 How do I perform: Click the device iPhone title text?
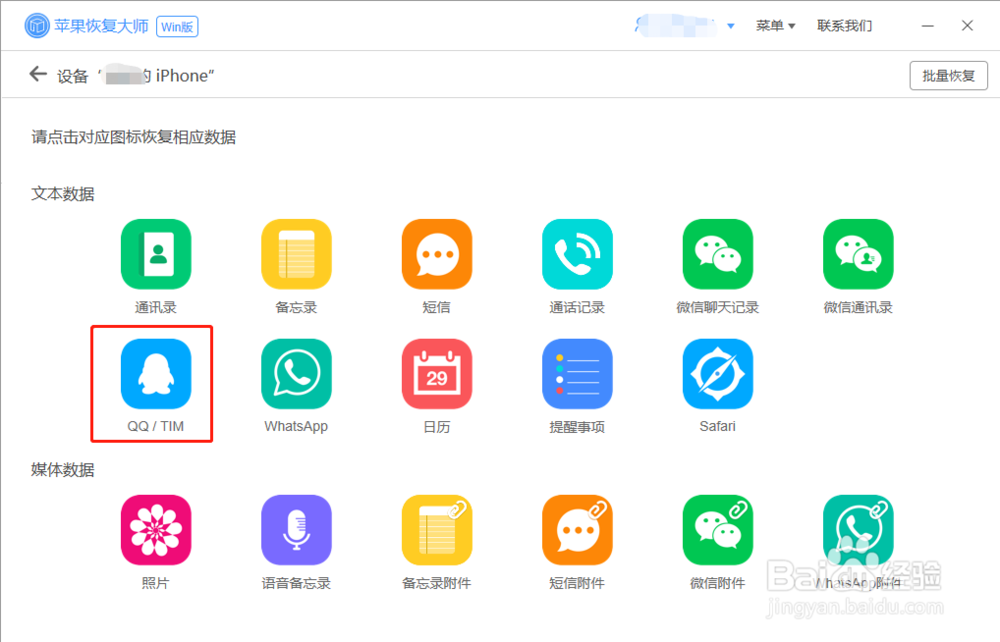click(x=136, y=76)
